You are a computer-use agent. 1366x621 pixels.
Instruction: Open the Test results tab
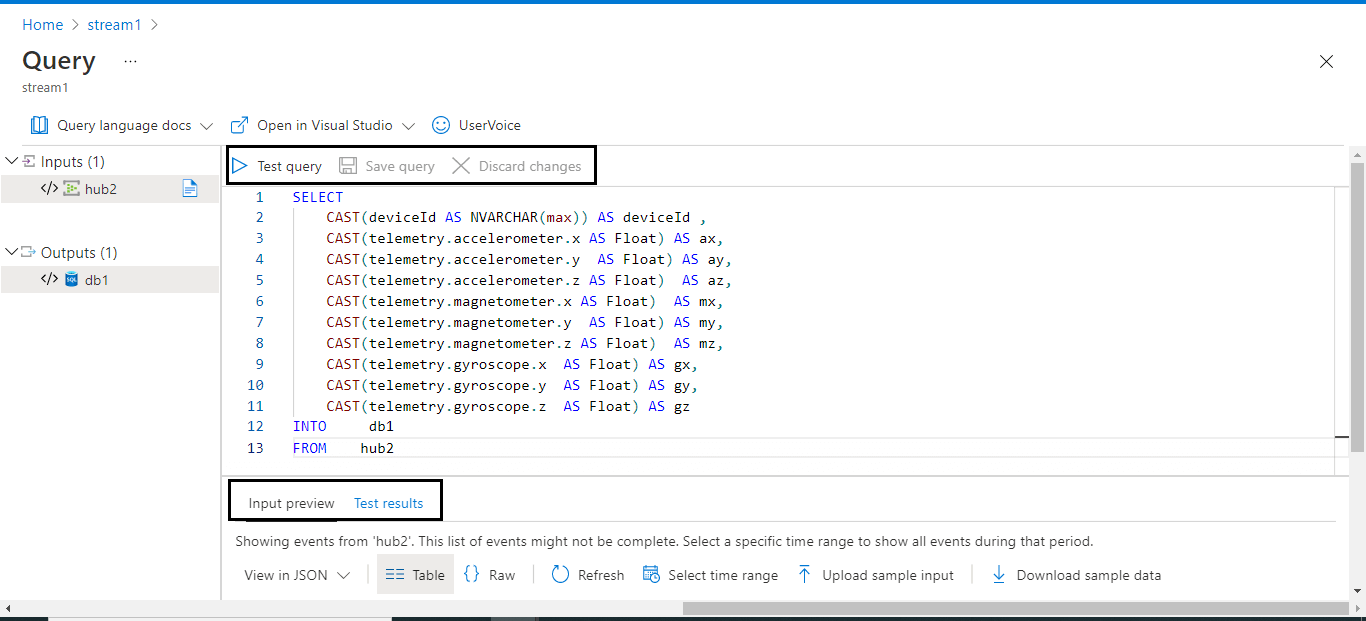(388, 503)
